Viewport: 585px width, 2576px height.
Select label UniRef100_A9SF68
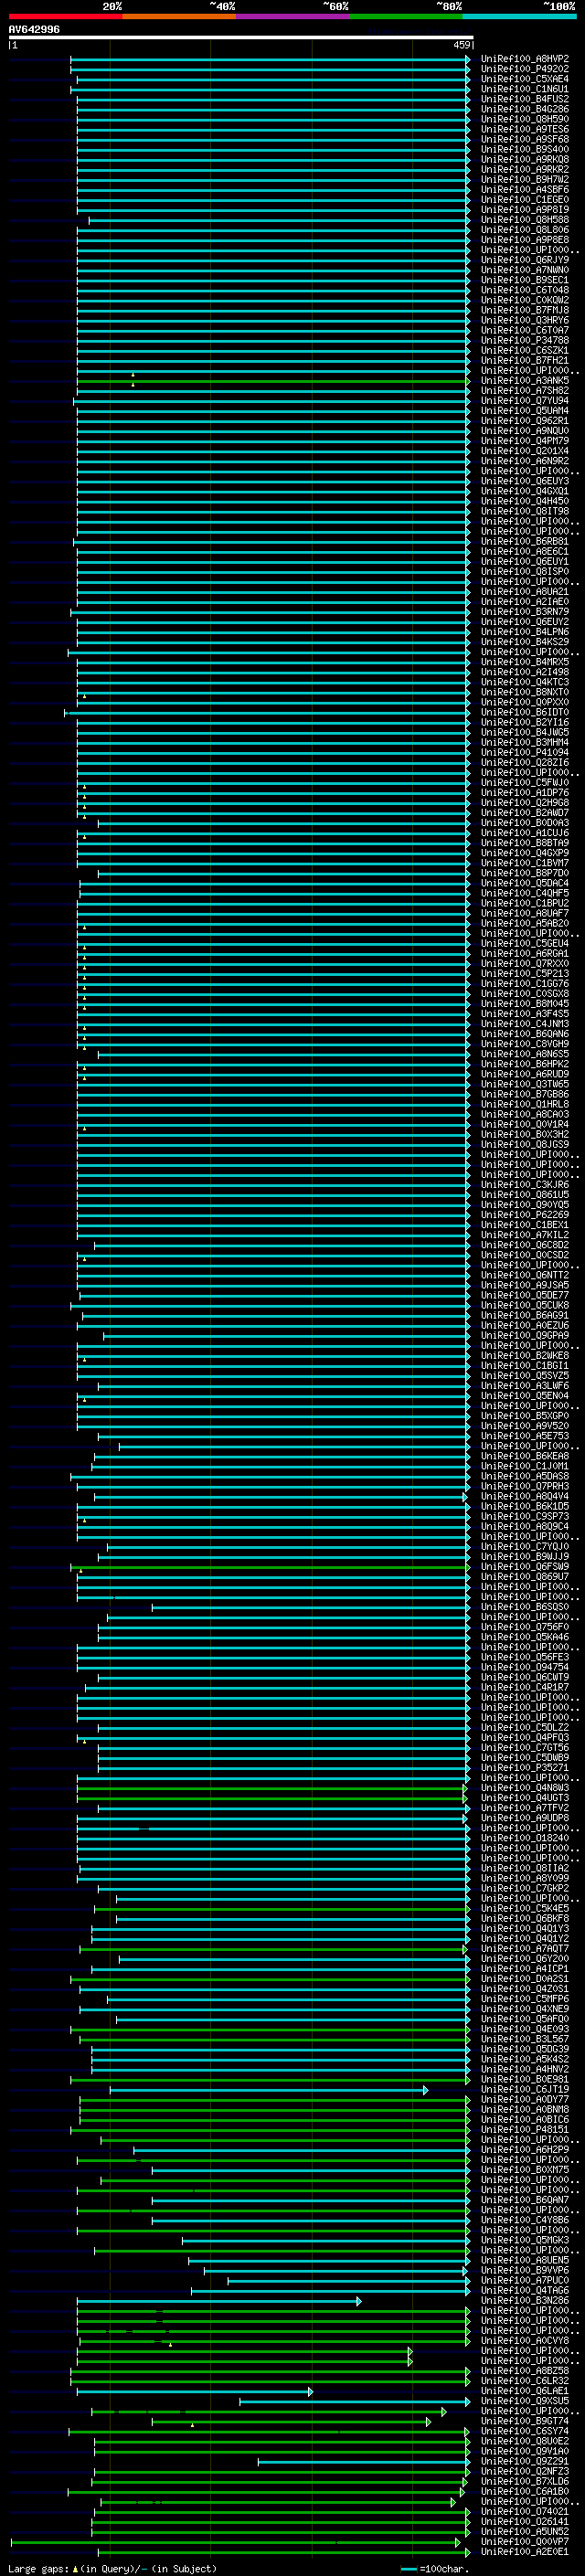525,139
